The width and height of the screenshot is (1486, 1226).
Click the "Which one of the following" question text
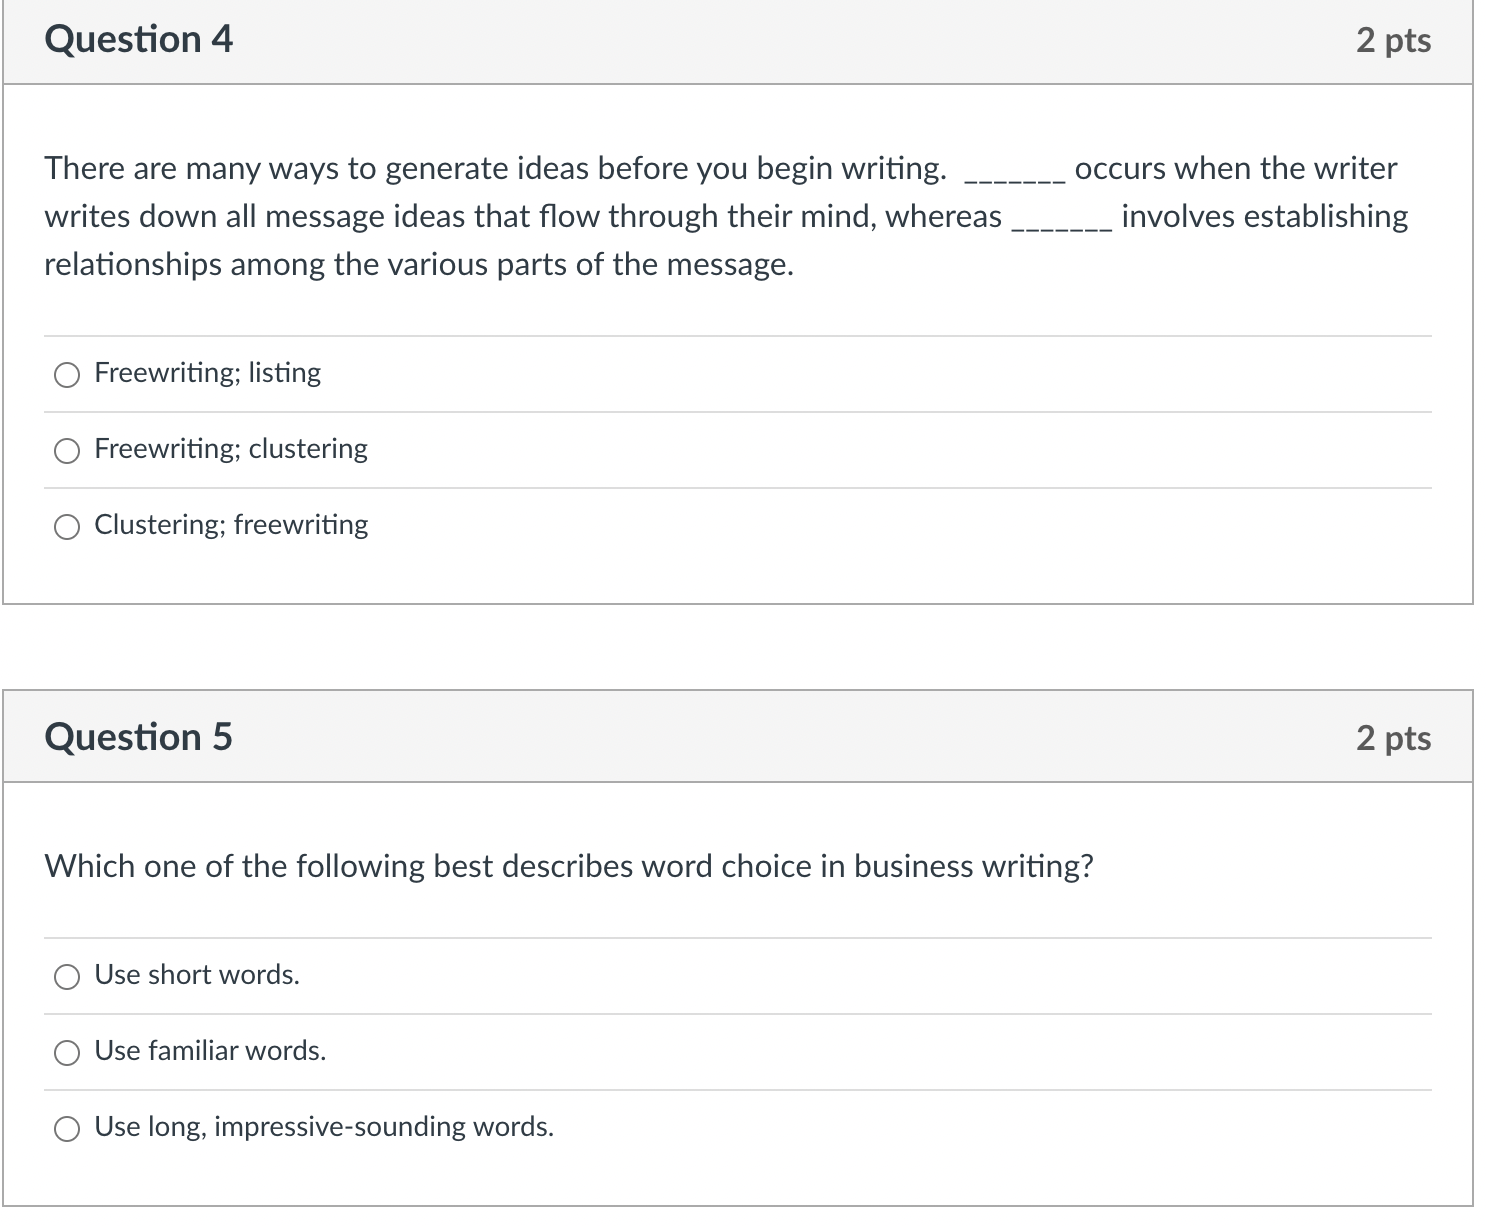[x=568, y=866]
